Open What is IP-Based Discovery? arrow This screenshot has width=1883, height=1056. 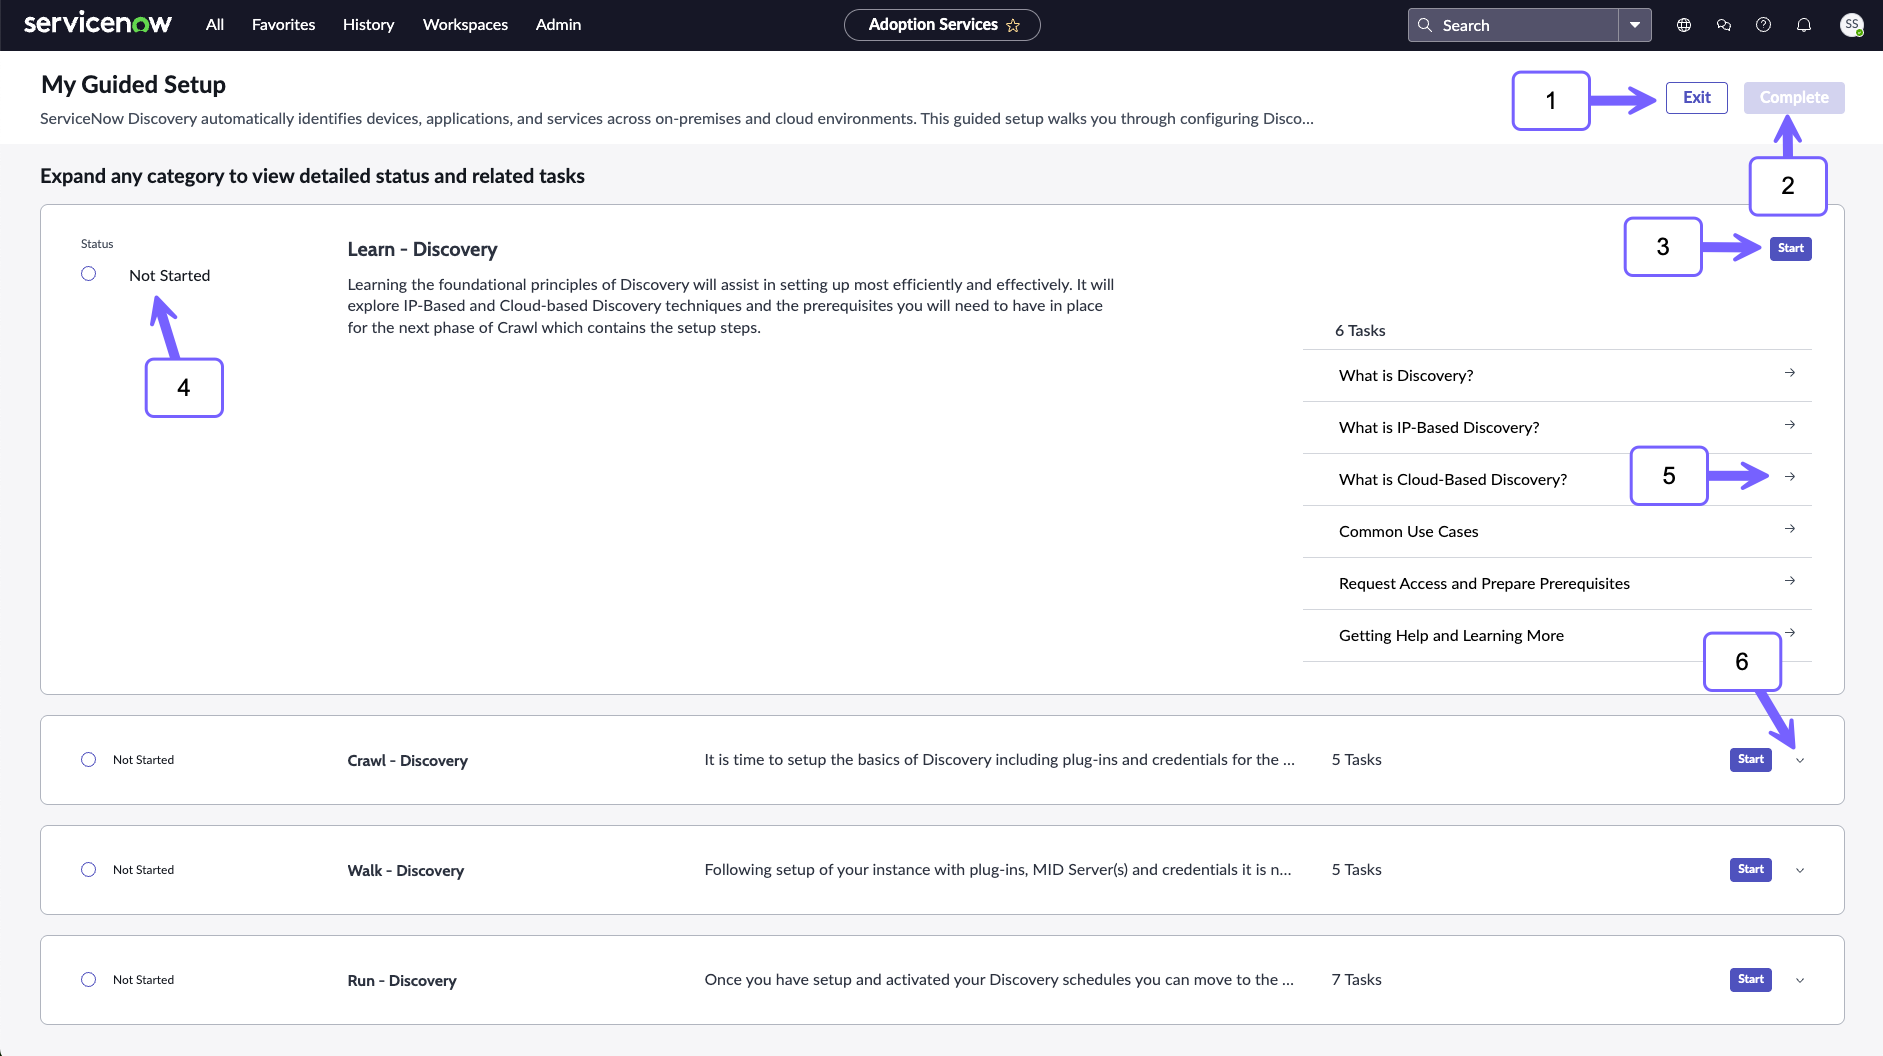click(x=1790, y=425)
